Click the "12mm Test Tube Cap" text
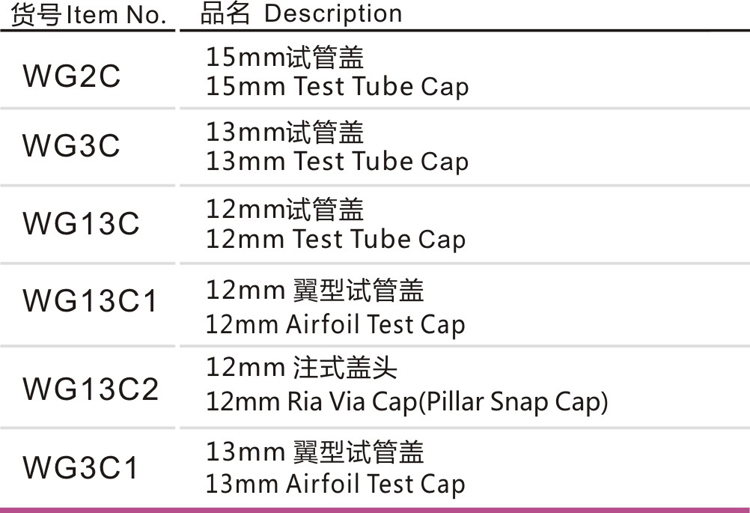This screenshot has height=513, width=750. pos(335,240)
